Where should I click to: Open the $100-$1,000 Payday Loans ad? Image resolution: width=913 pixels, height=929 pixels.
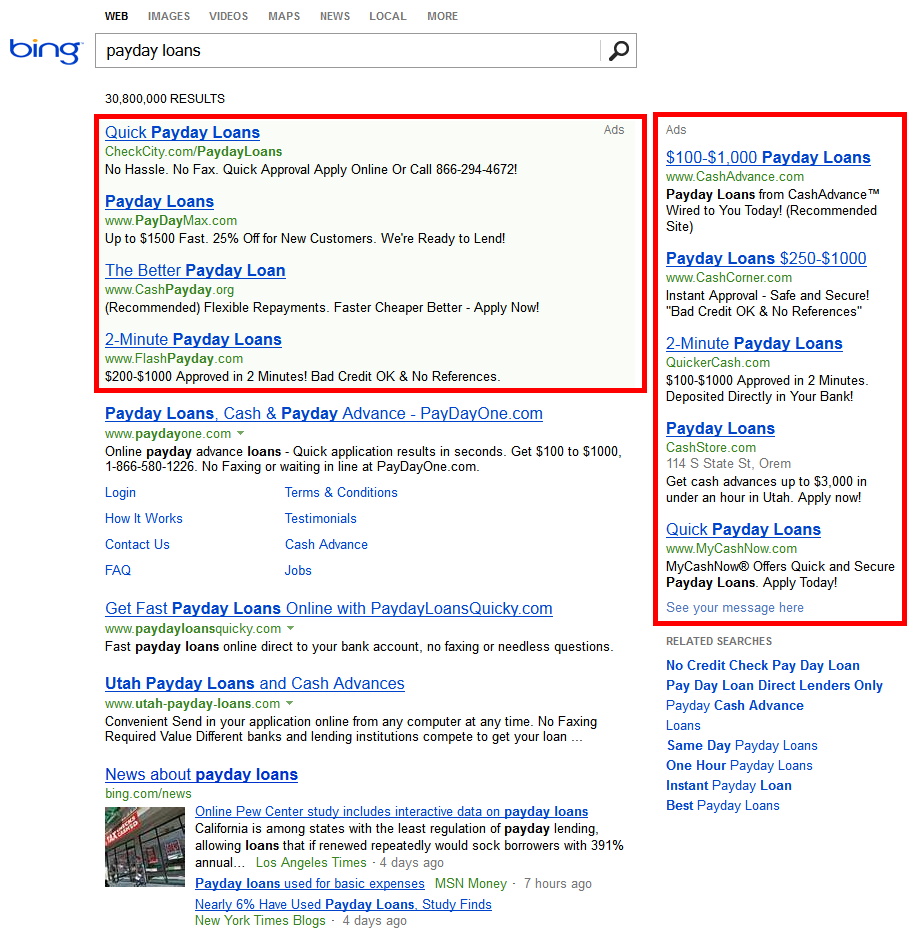point(768,157)
